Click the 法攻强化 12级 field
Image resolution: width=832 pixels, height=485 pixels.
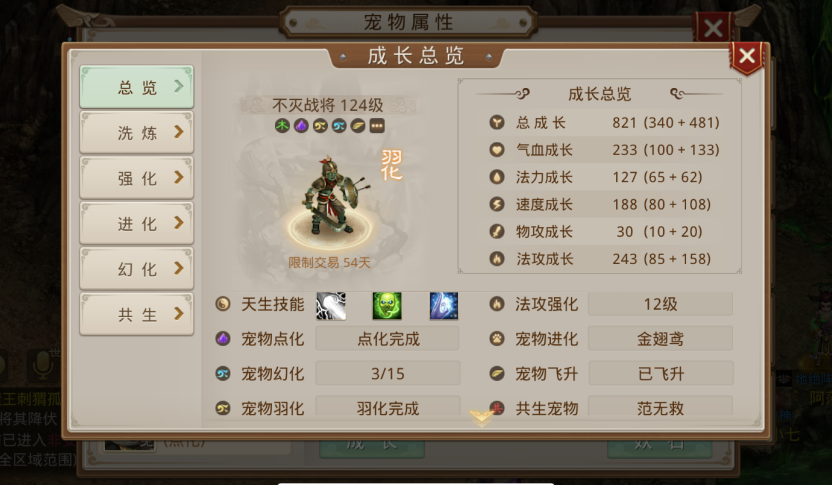point(661,304)
